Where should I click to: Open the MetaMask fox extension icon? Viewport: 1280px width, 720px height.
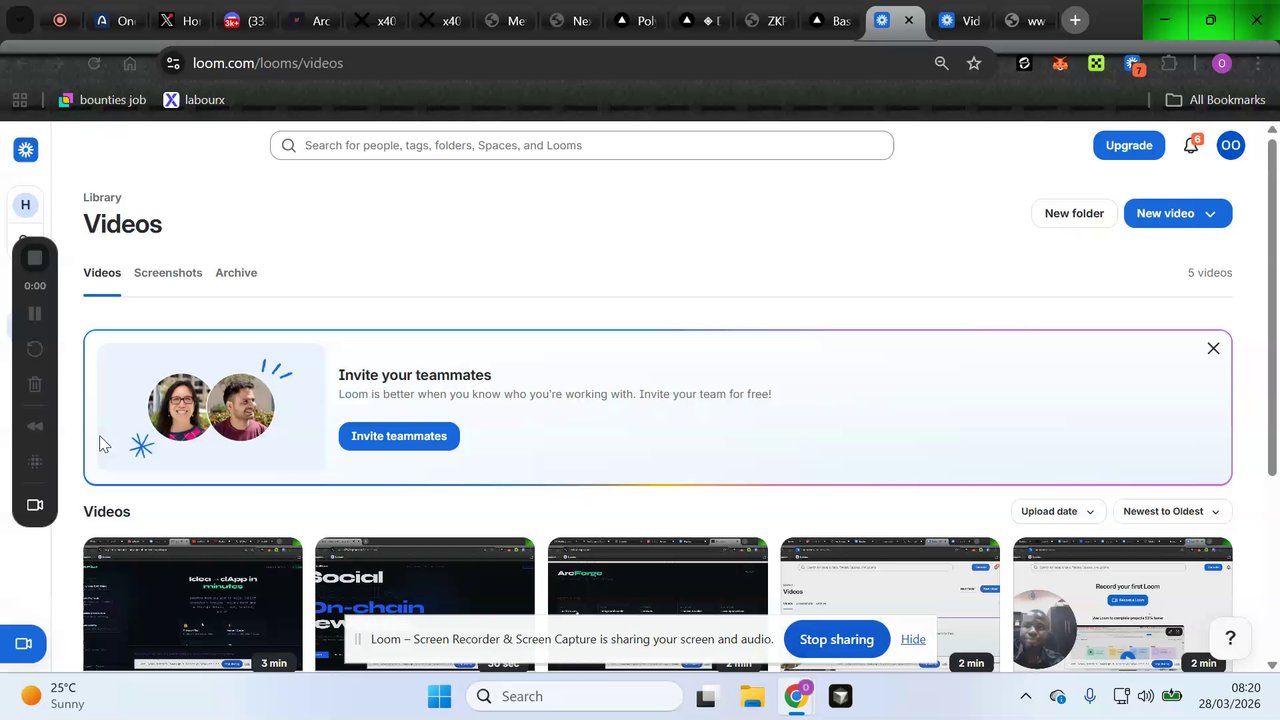coord(1060,63)
